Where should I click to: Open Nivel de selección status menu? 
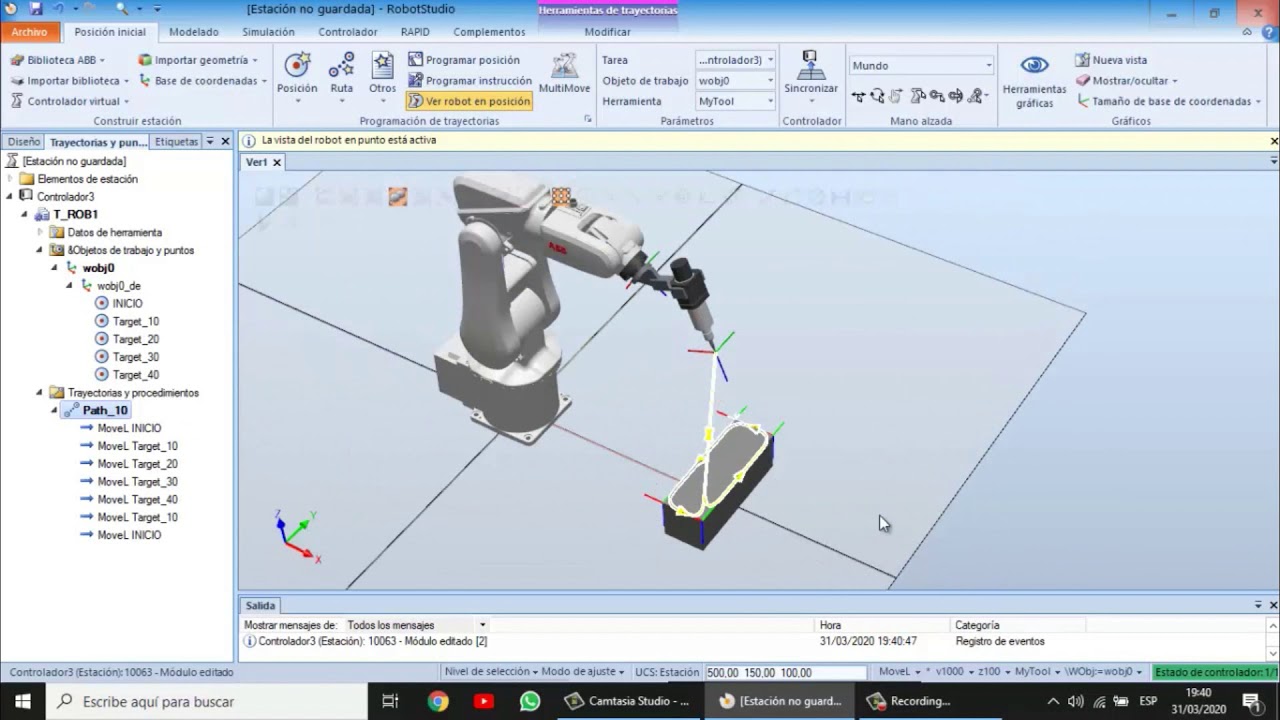click(x=491, y=672)
